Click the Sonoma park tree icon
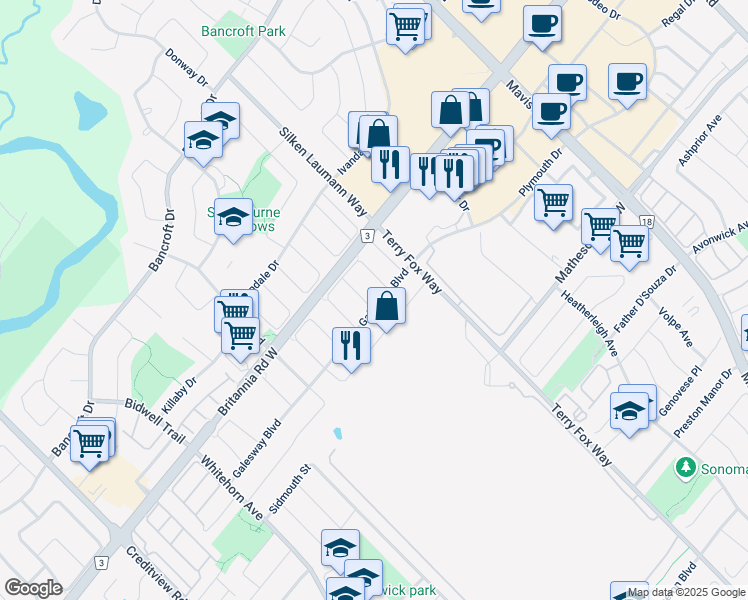Image resolution: width=748 pixels, height=600 pixels. click(686, 467)
